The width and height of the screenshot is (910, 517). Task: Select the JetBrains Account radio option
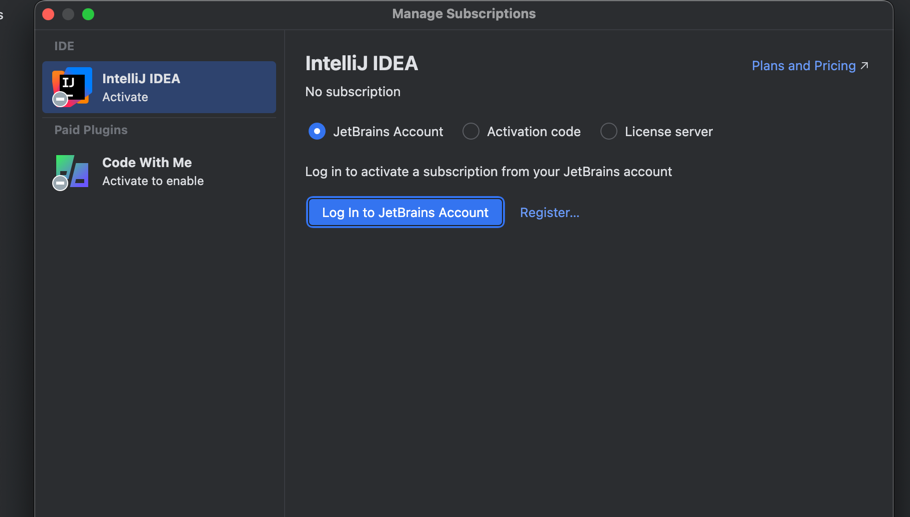(x=317, y=131)
